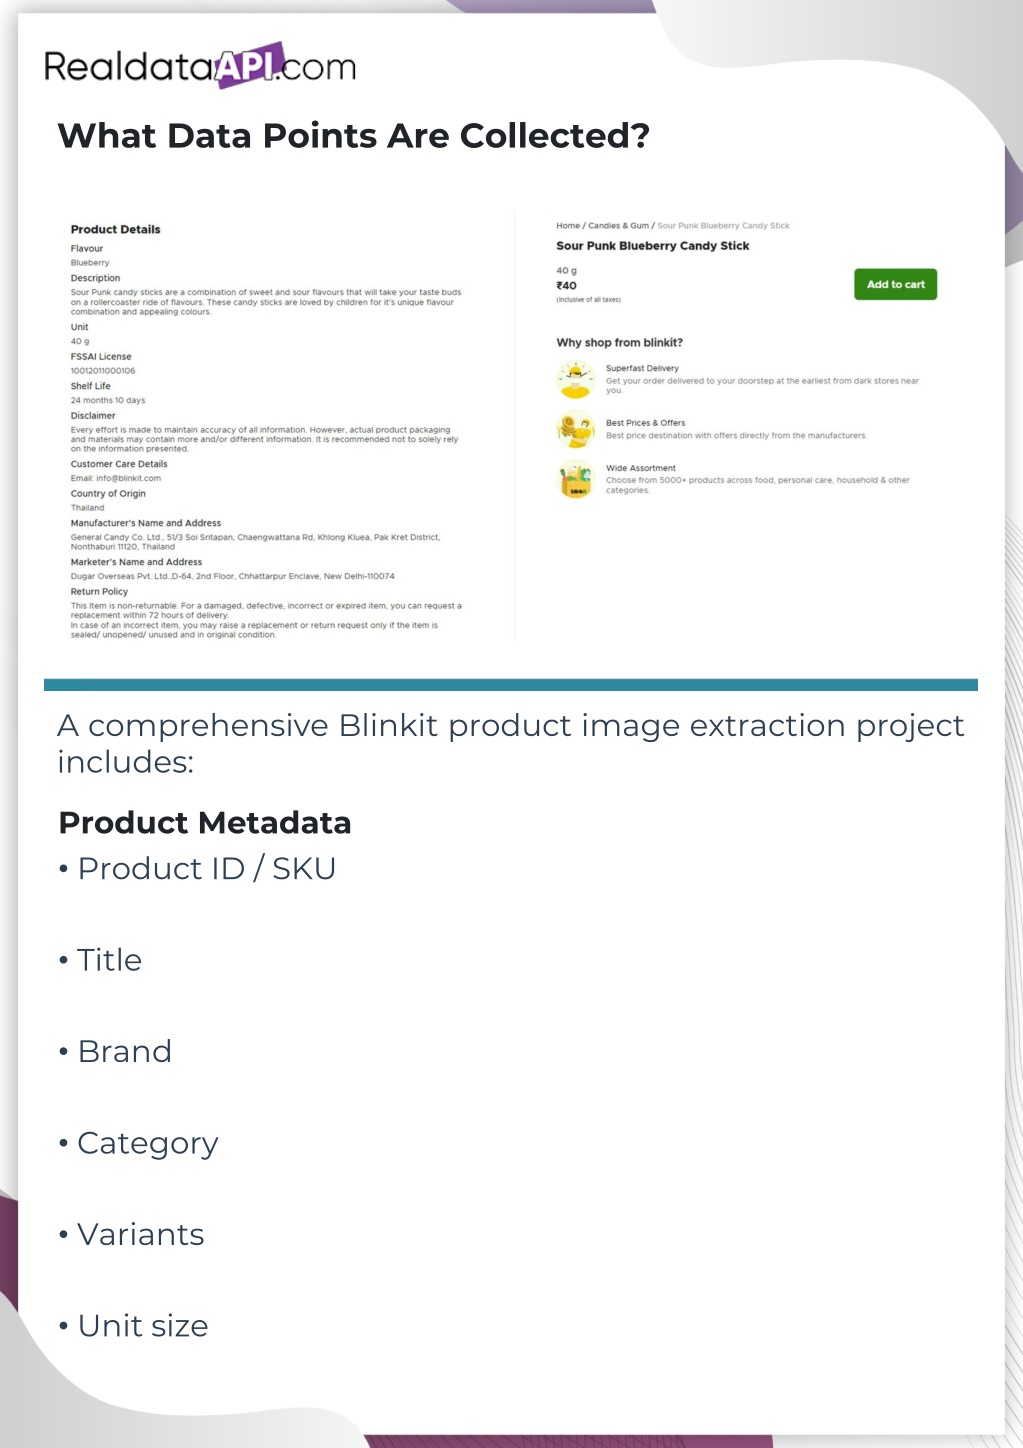Click the FSSAI License number

click(x=103, y=371)
